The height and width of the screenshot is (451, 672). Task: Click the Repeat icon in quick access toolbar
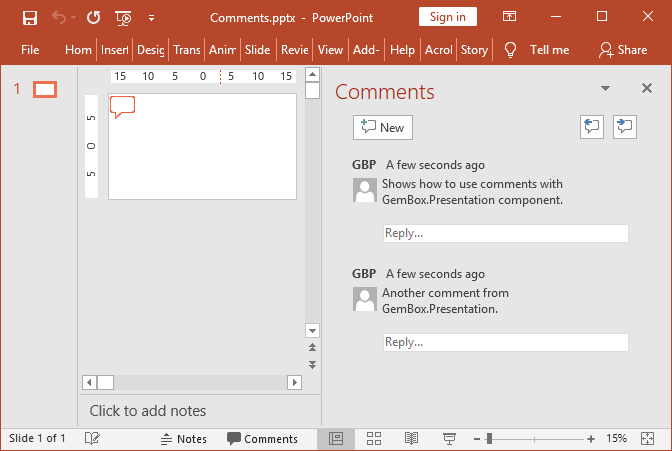[x=93, y=17]
